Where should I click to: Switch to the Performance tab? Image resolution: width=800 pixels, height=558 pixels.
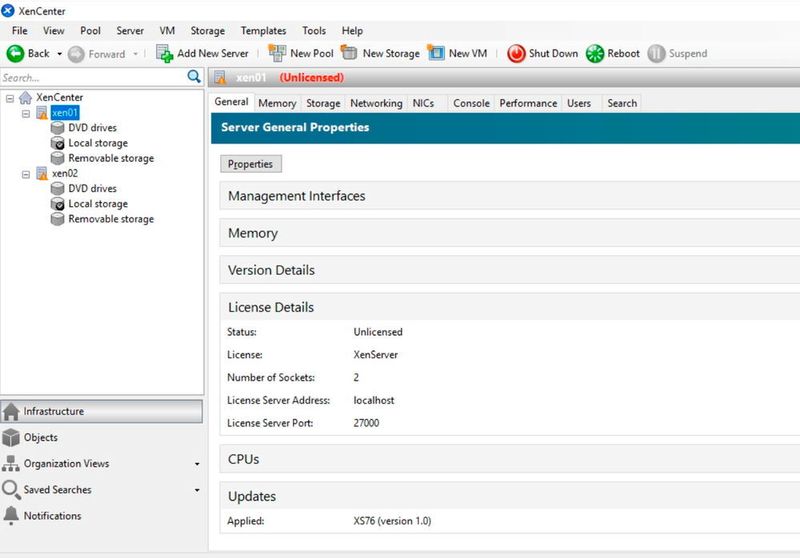pos(528,103)
